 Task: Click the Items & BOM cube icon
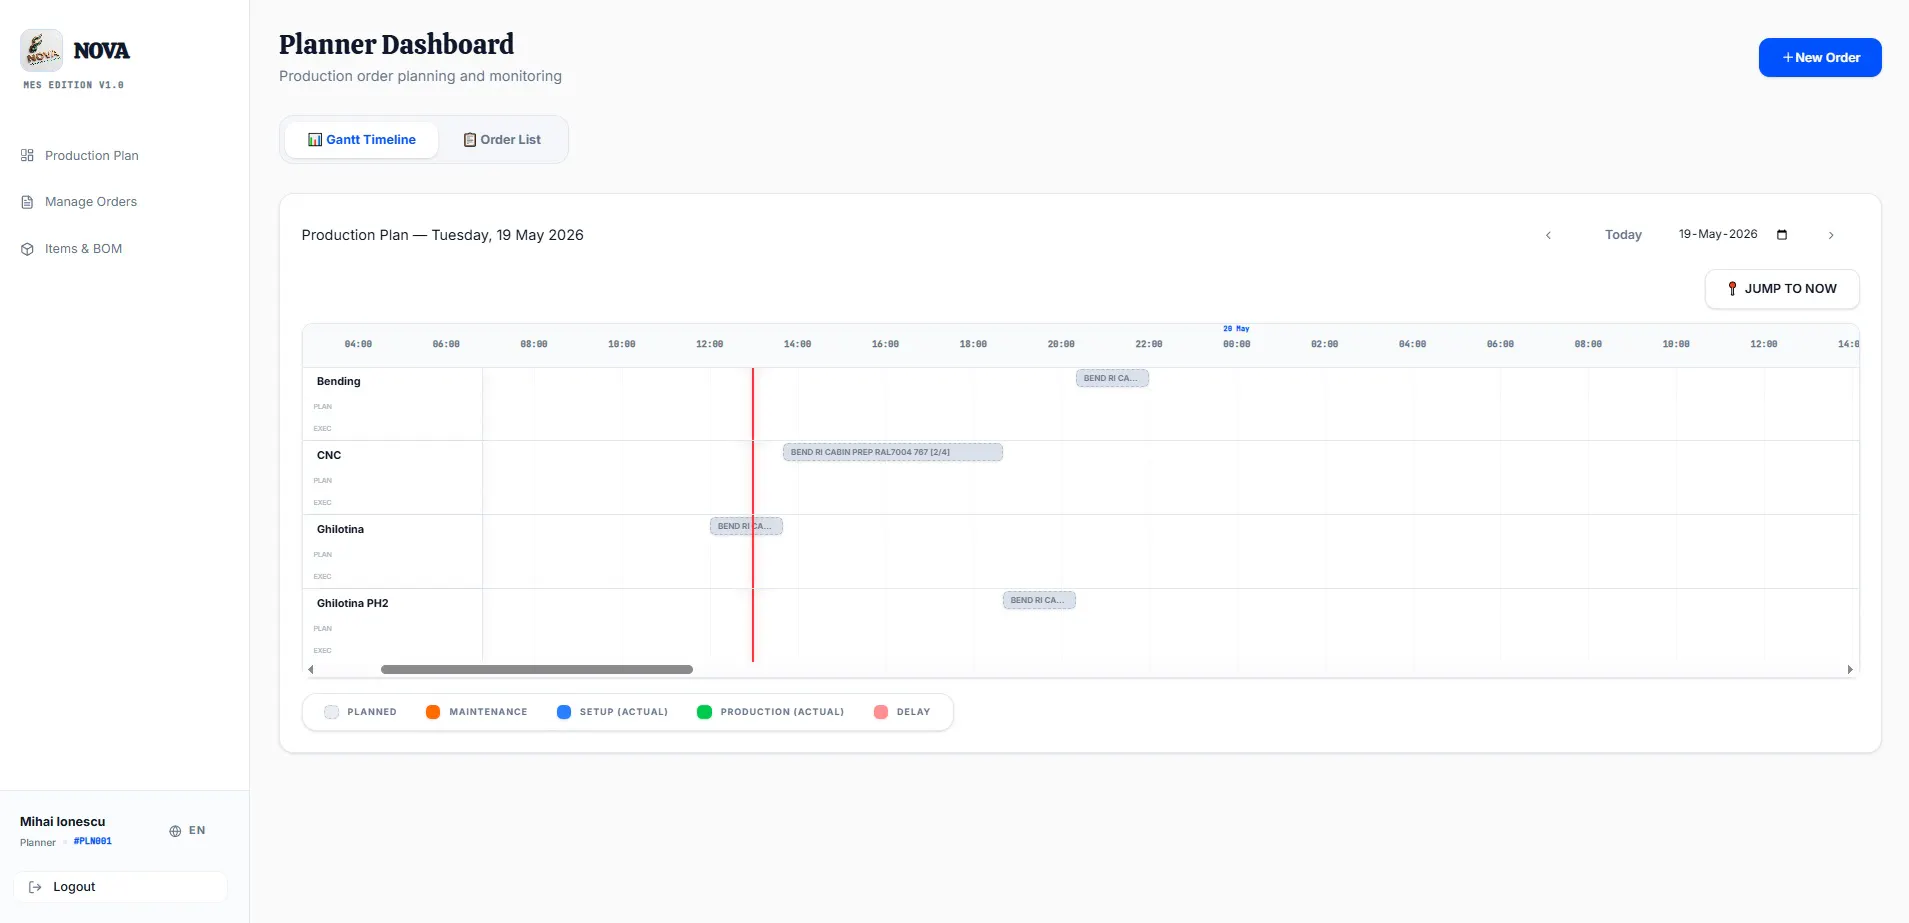pyautogui.click(x=27, y=249)
